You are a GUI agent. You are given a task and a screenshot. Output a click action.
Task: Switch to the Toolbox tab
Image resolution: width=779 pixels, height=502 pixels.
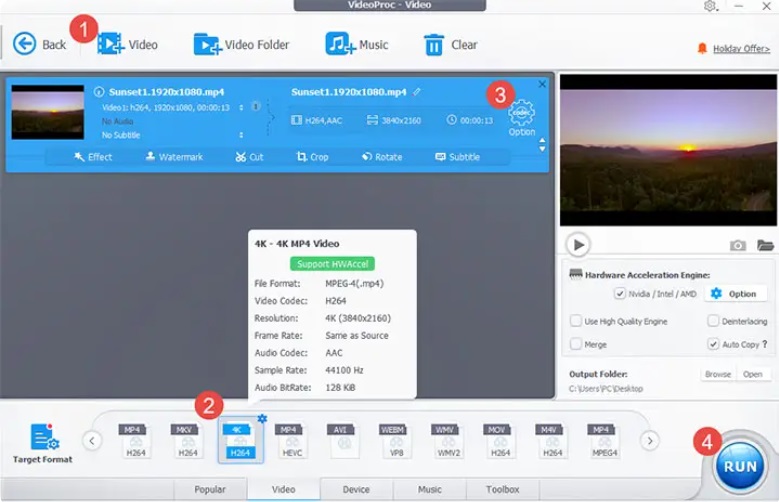[502, 489]
